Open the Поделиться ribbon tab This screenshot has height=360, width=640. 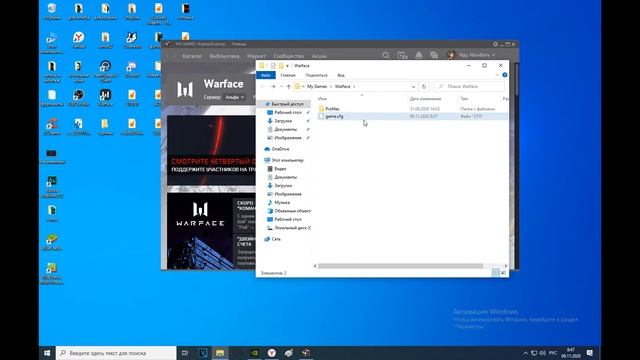[316, 75]
